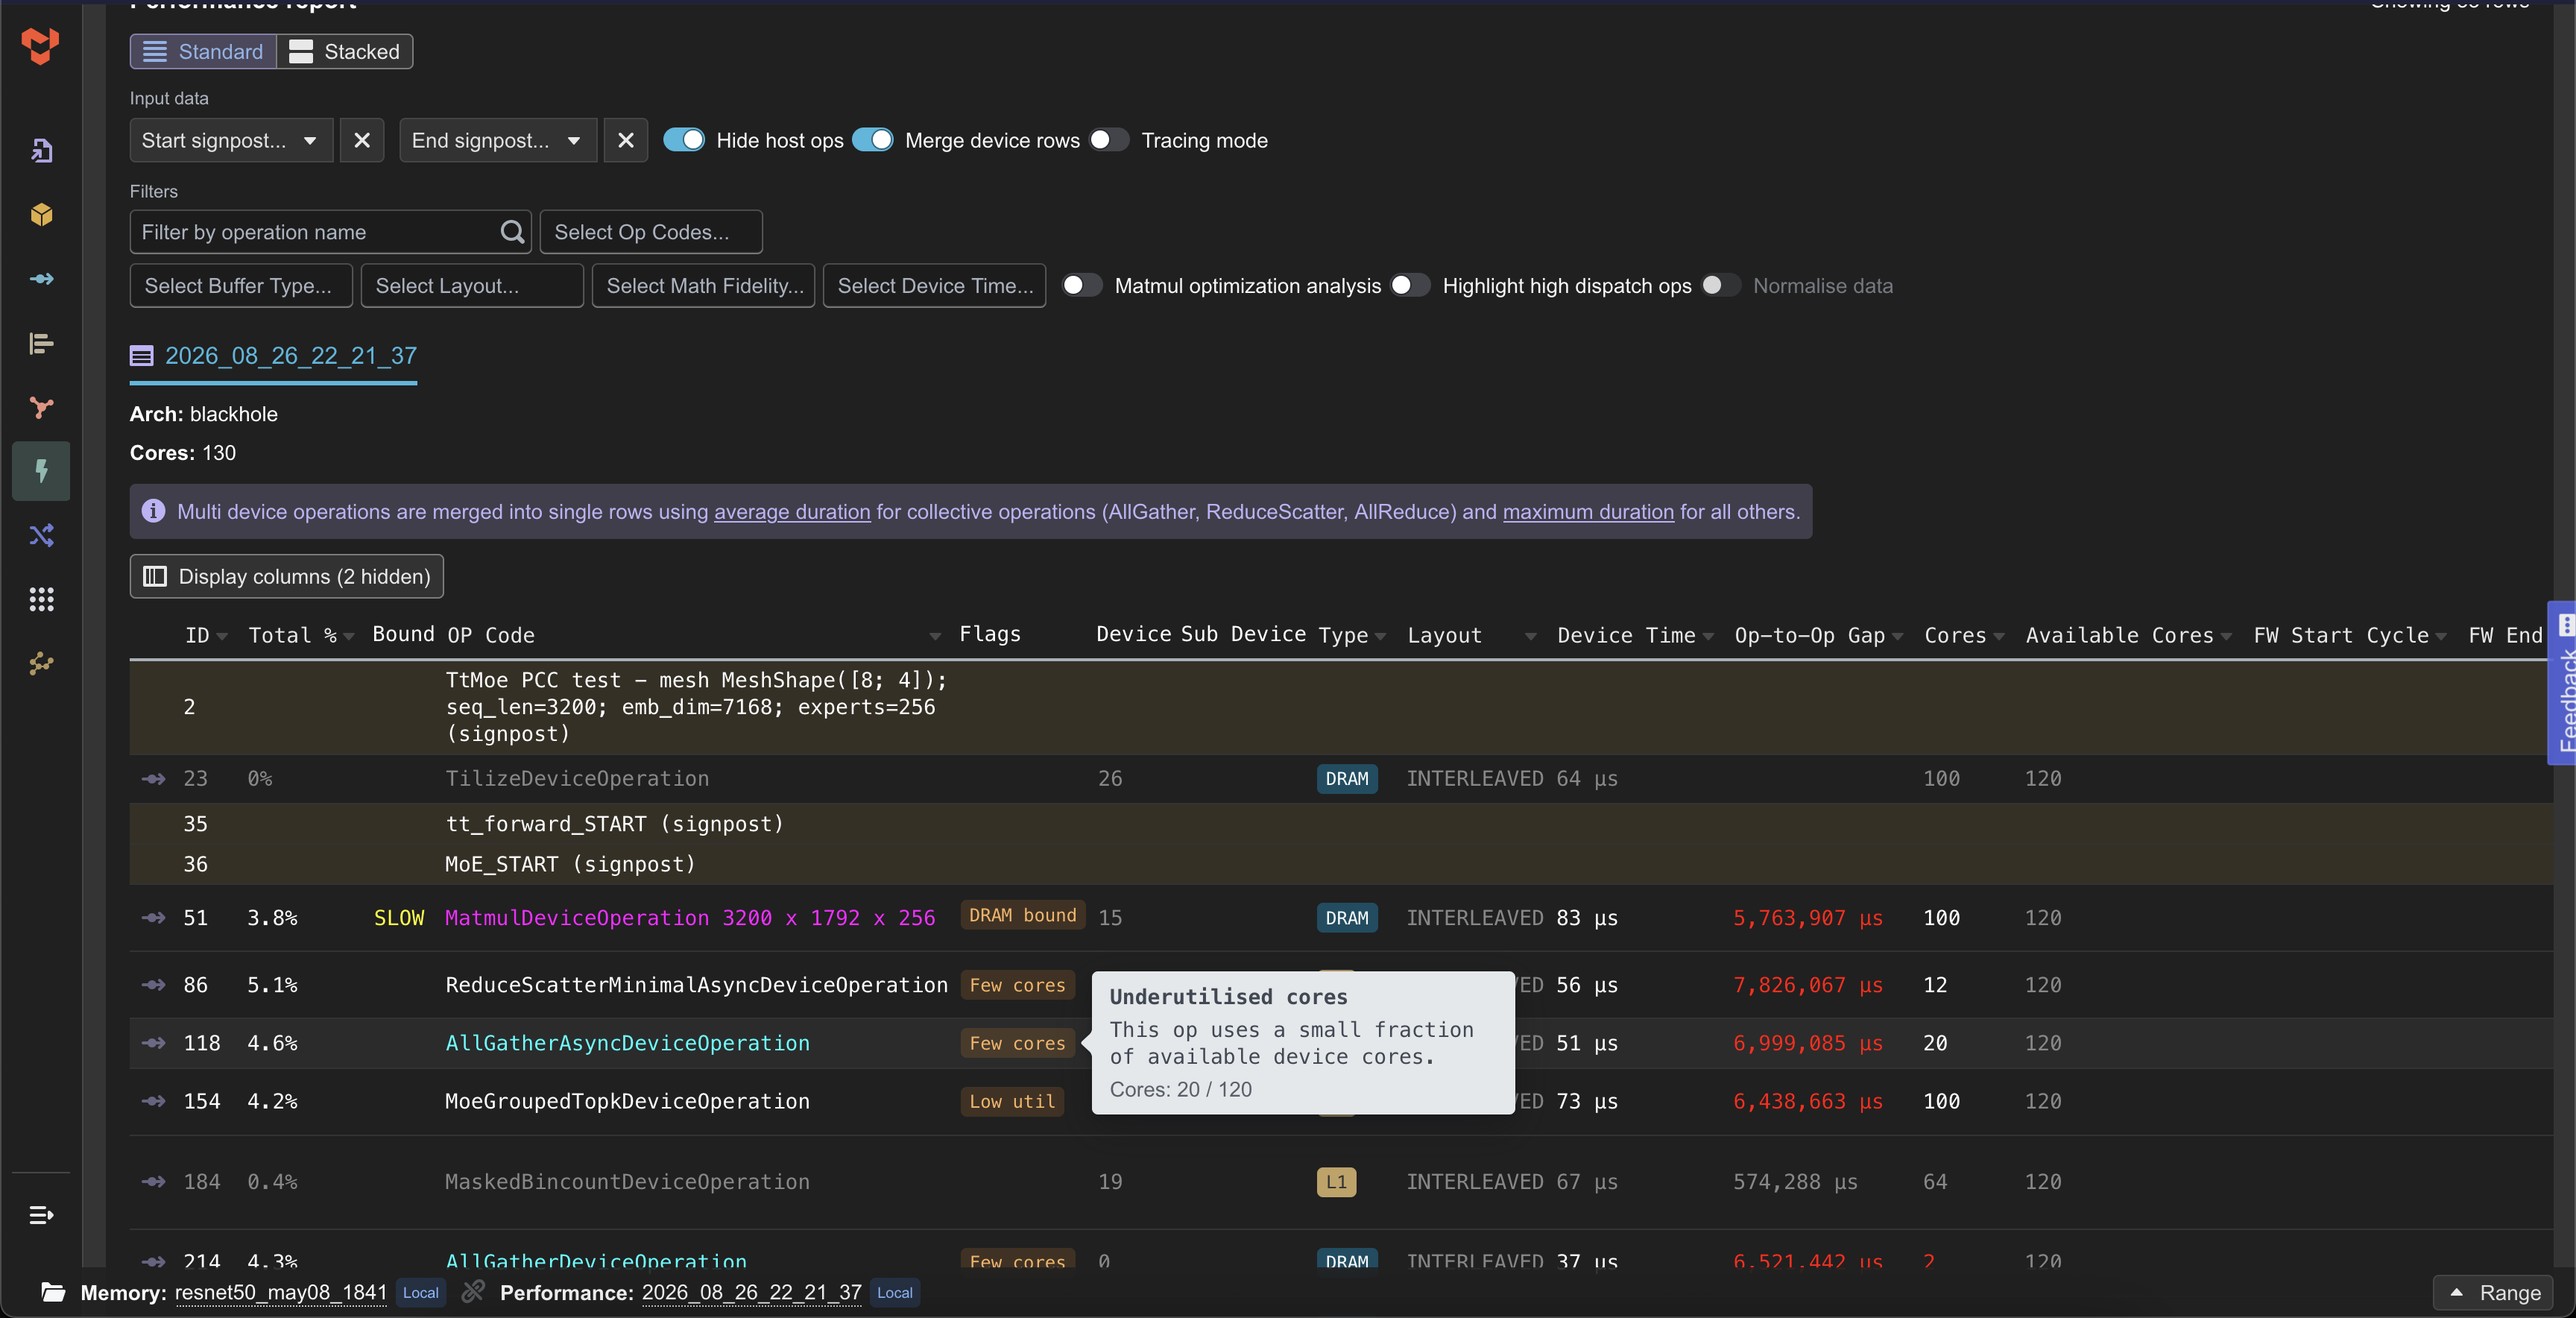The width and height of the screenshot is (2576, 1318).
Task: Open the cube models icon in sidebar
Action: coord(41,214)
